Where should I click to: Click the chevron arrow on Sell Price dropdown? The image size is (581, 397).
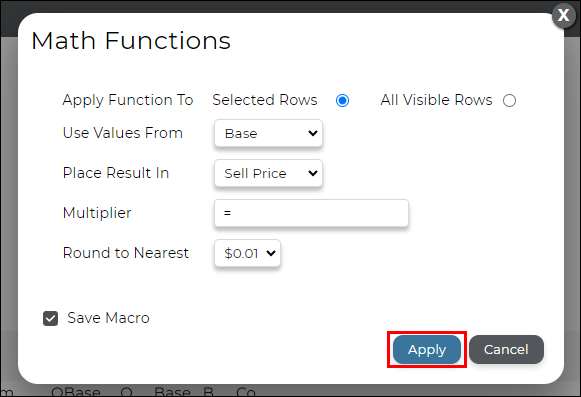[313, 173]
